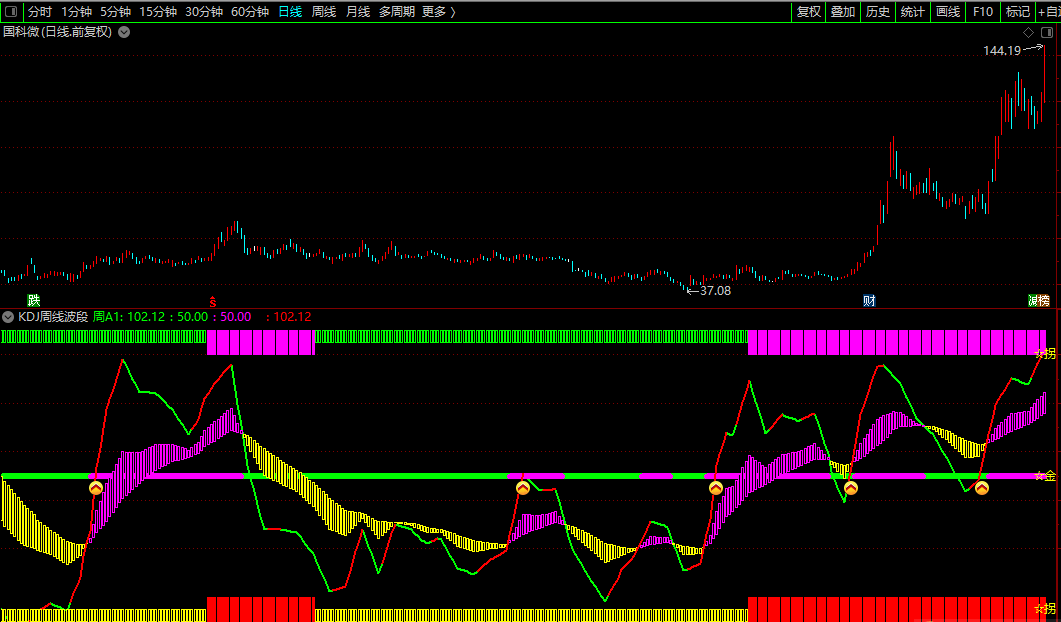Screen dimensions: 1061x622
Task: Expand the KDJ周线波段 indicator dropdown
Action: click(x=8, y=317)
